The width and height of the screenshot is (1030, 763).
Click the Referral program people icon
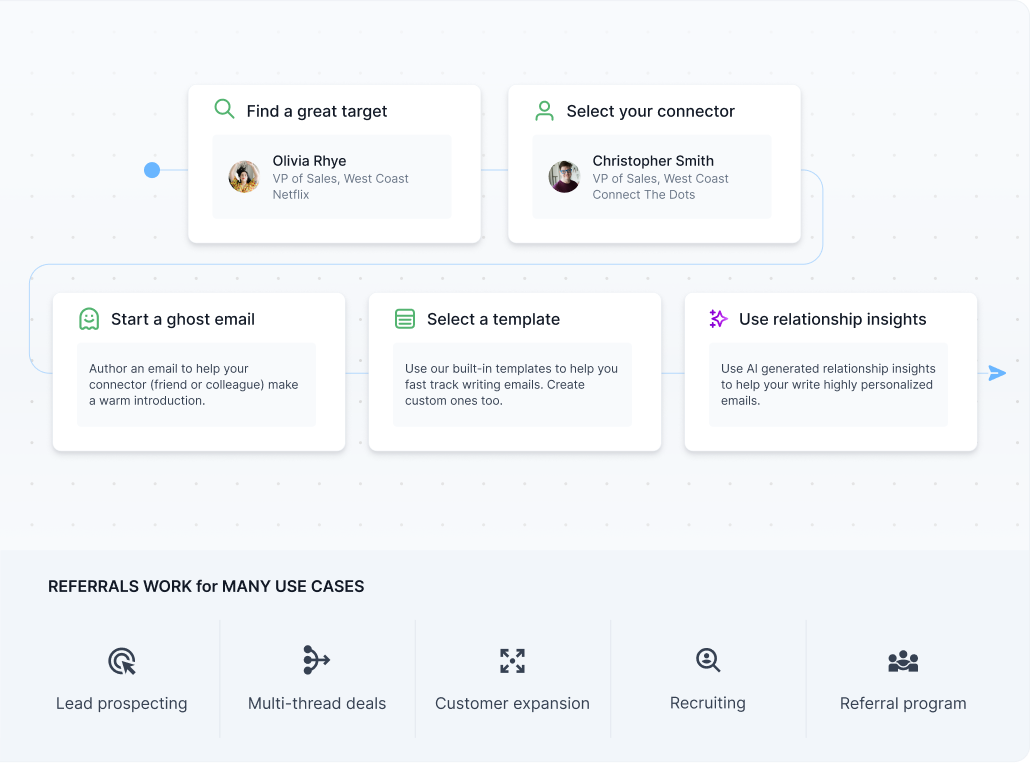(902, 660)
